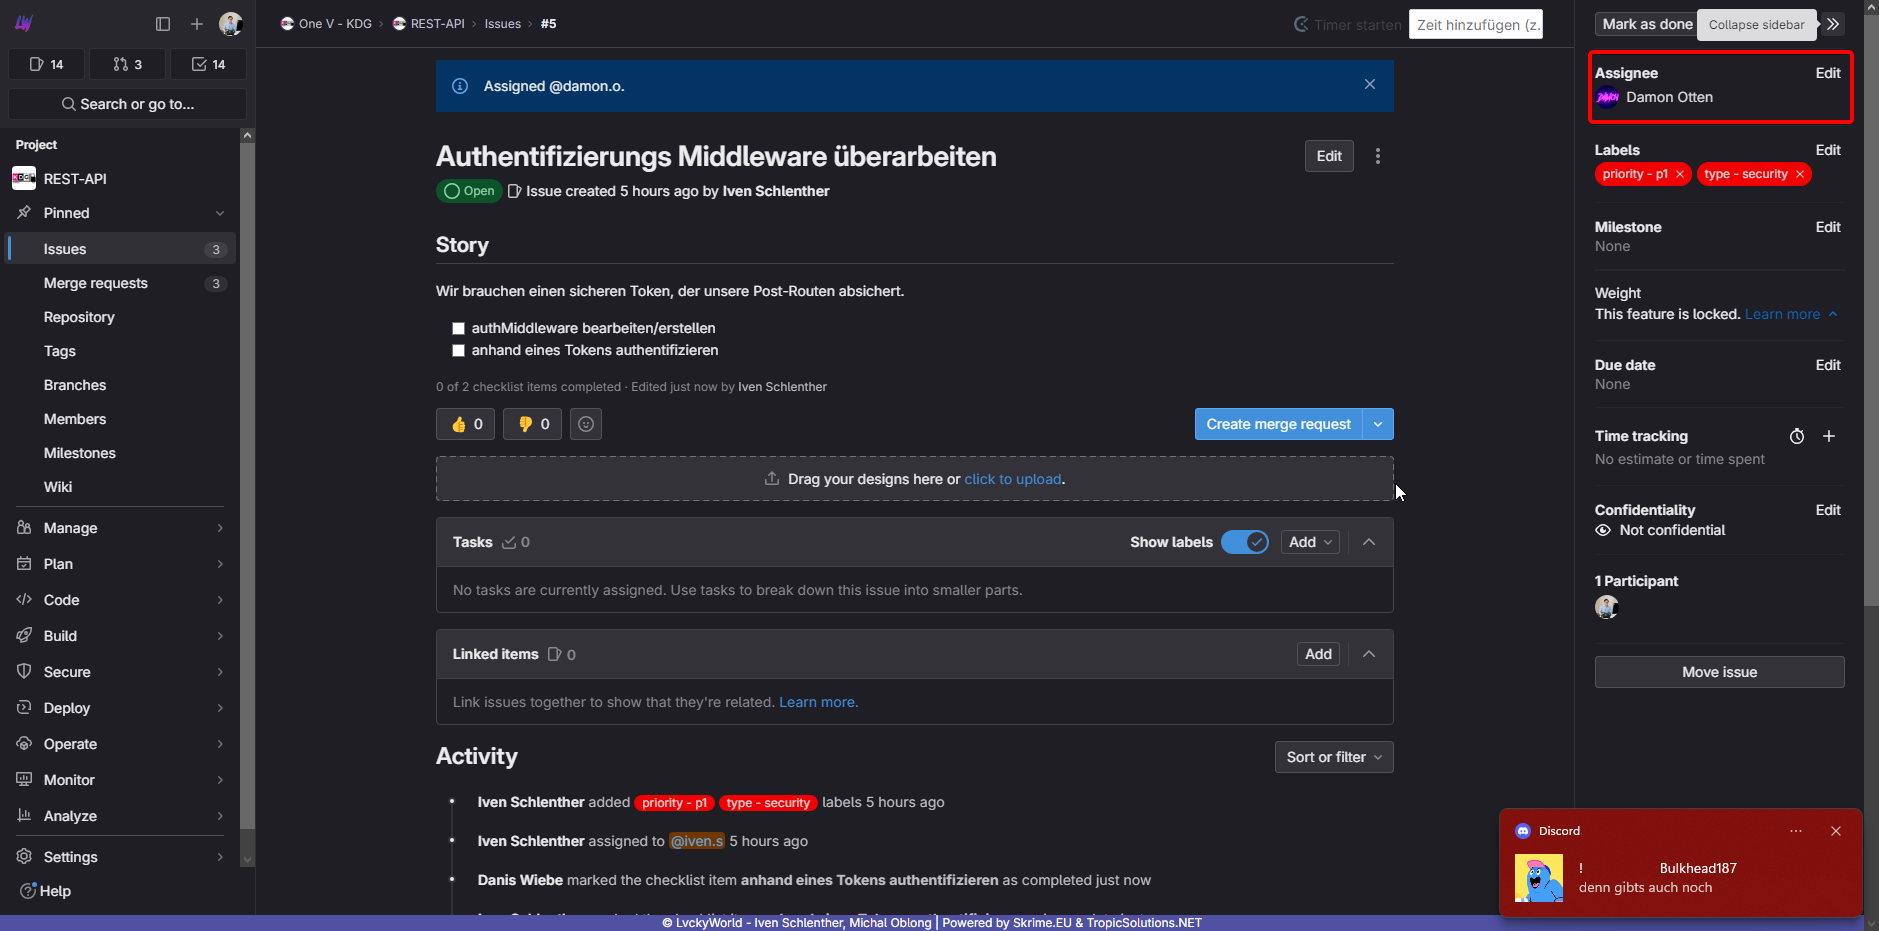Collapse sidebar with the double chevron icon

(x=1832, y=24)
